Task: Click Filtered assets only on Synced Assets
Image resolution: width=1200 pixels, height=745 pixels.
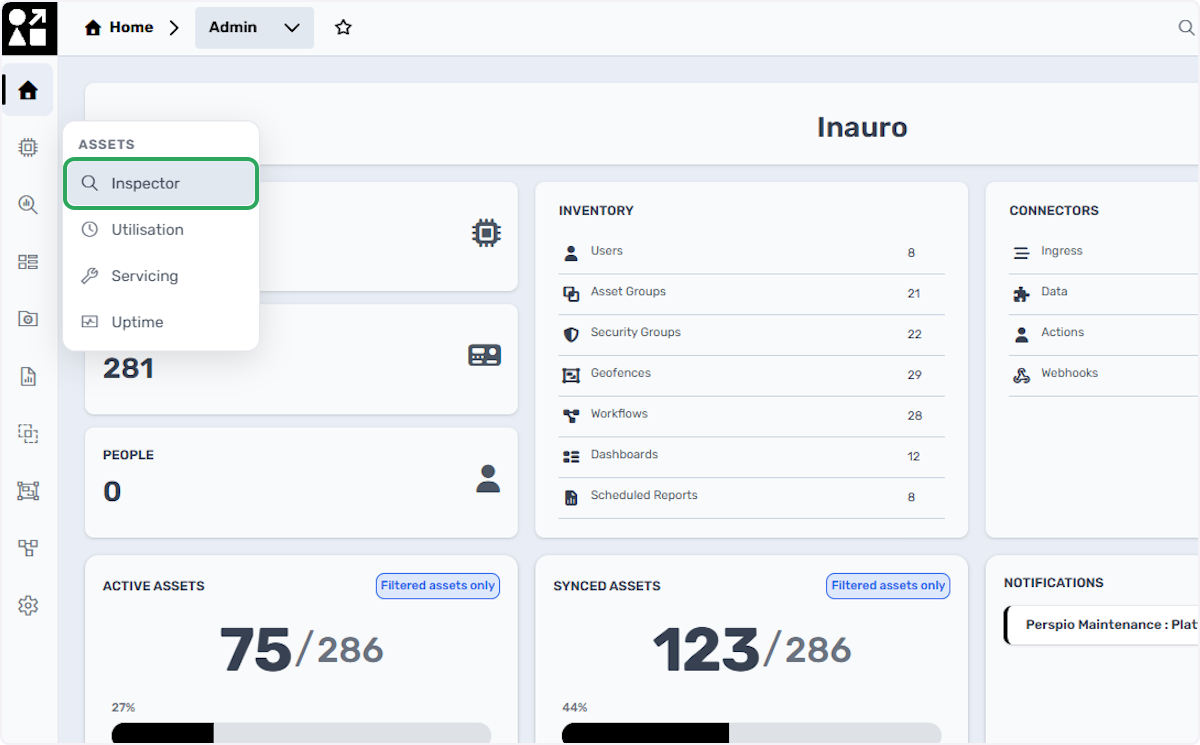Action: click(x=888, y=586)
